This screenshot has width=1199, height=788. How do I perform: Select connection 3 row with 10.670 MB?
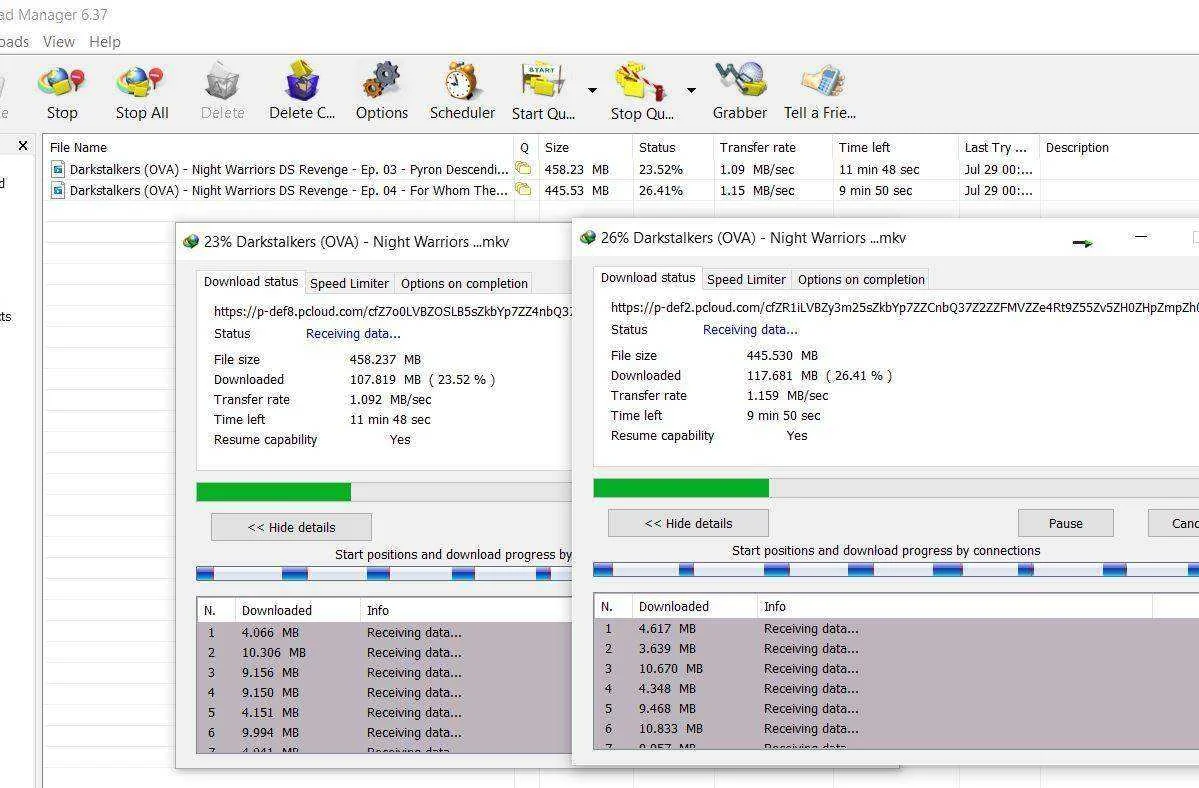(896, 669)
